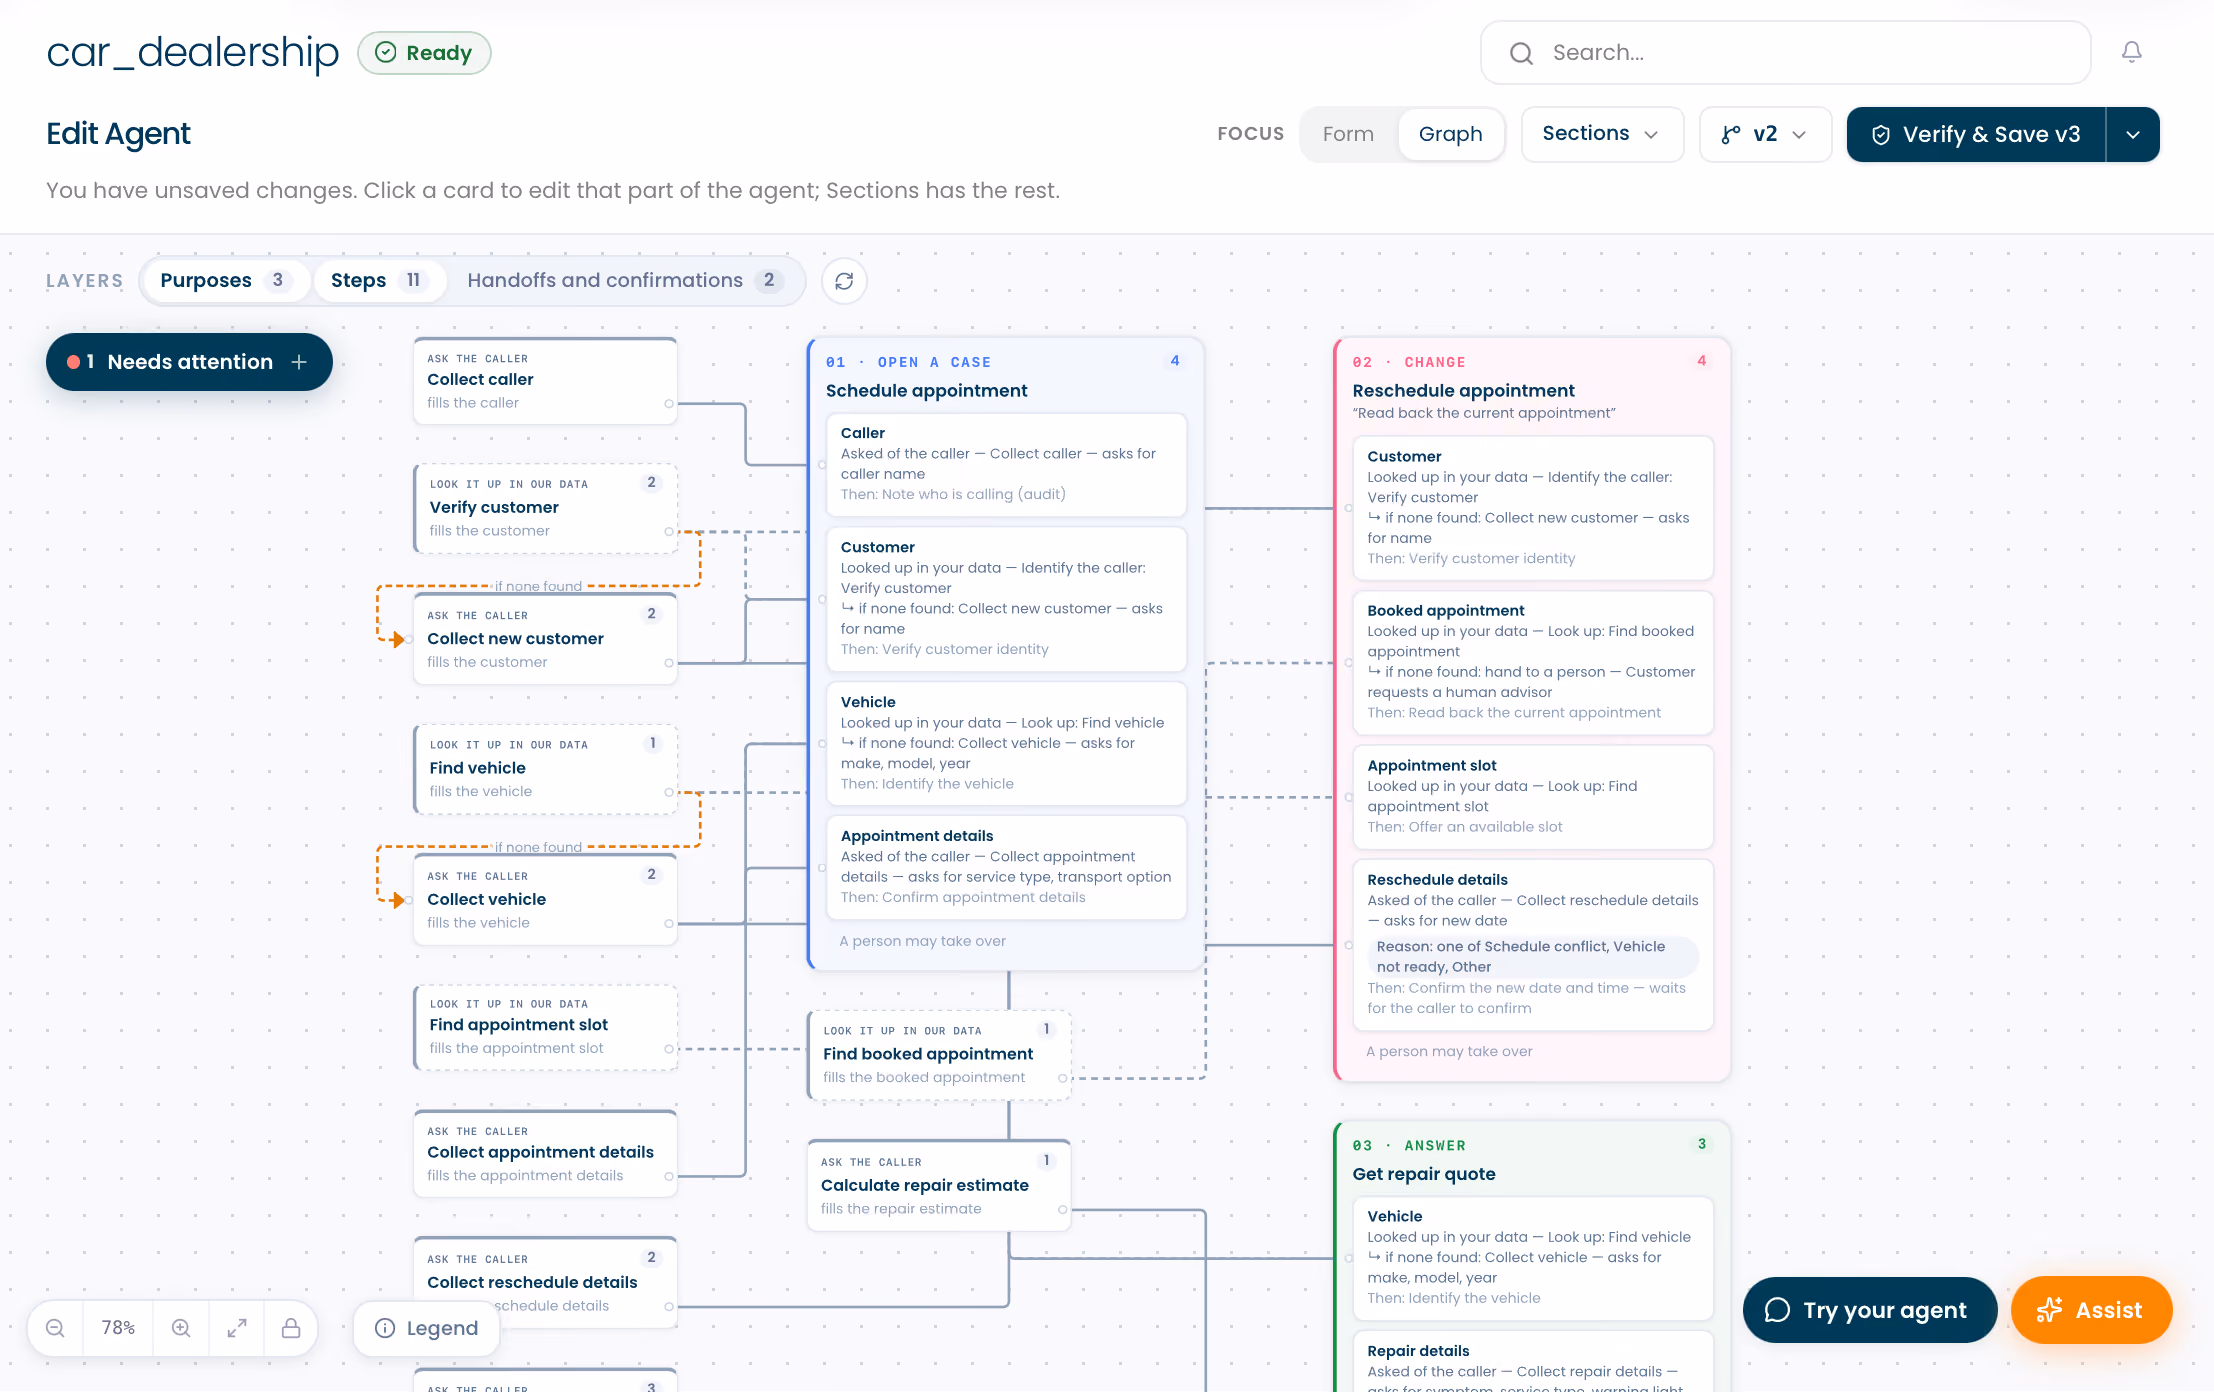Open the v2 version dropdown
Viewport: 2214px width, 1392px height.
[x=1765, y=134]
